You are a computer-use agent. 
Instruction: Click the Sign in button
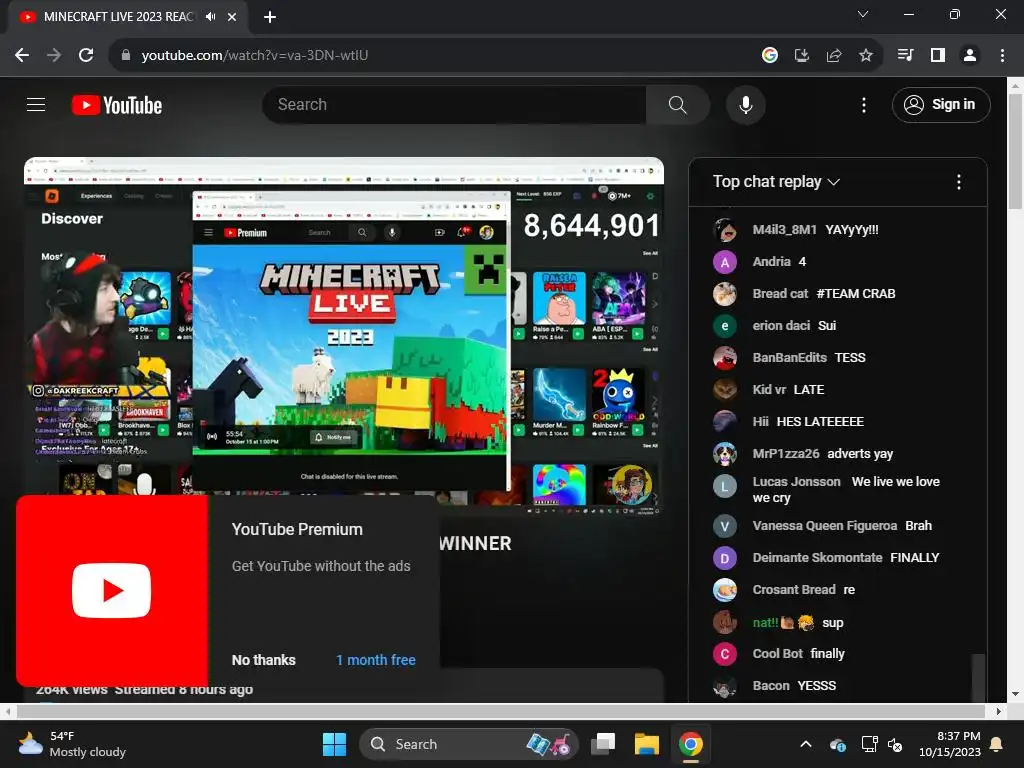coord(940,104)
